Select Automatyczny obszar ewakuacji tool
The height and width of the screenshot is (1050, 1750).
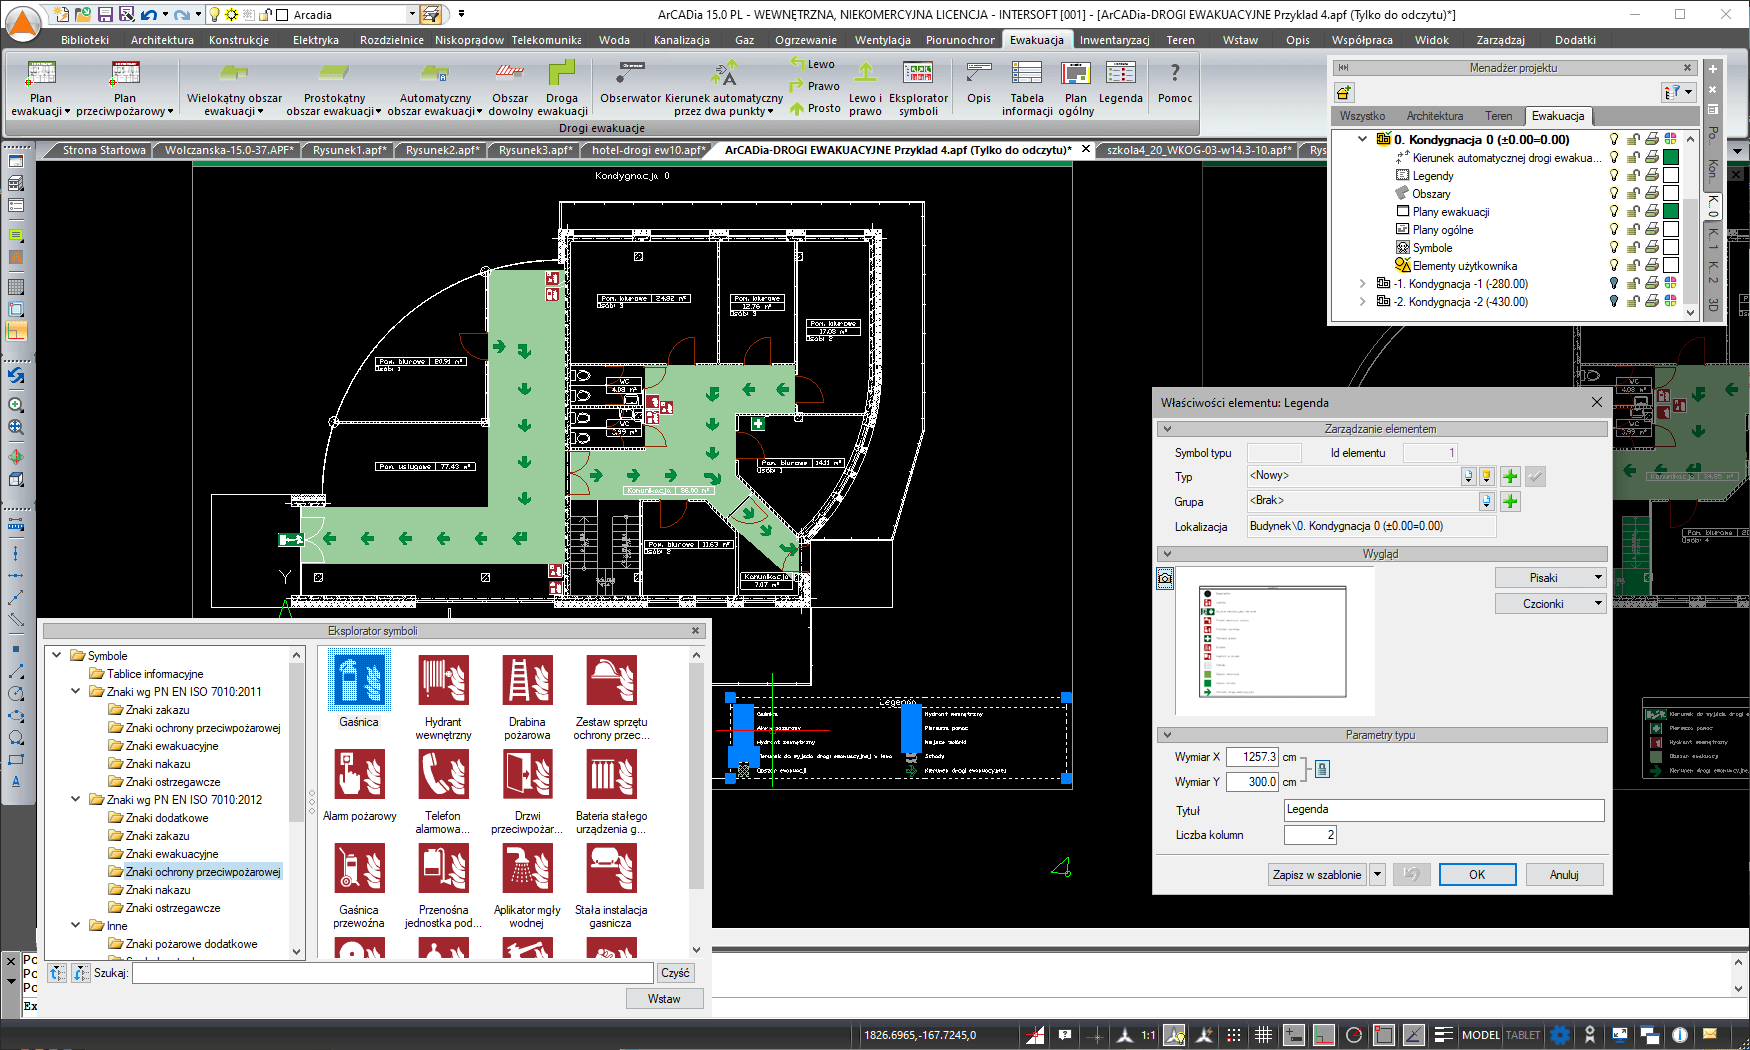coord(435,88)
